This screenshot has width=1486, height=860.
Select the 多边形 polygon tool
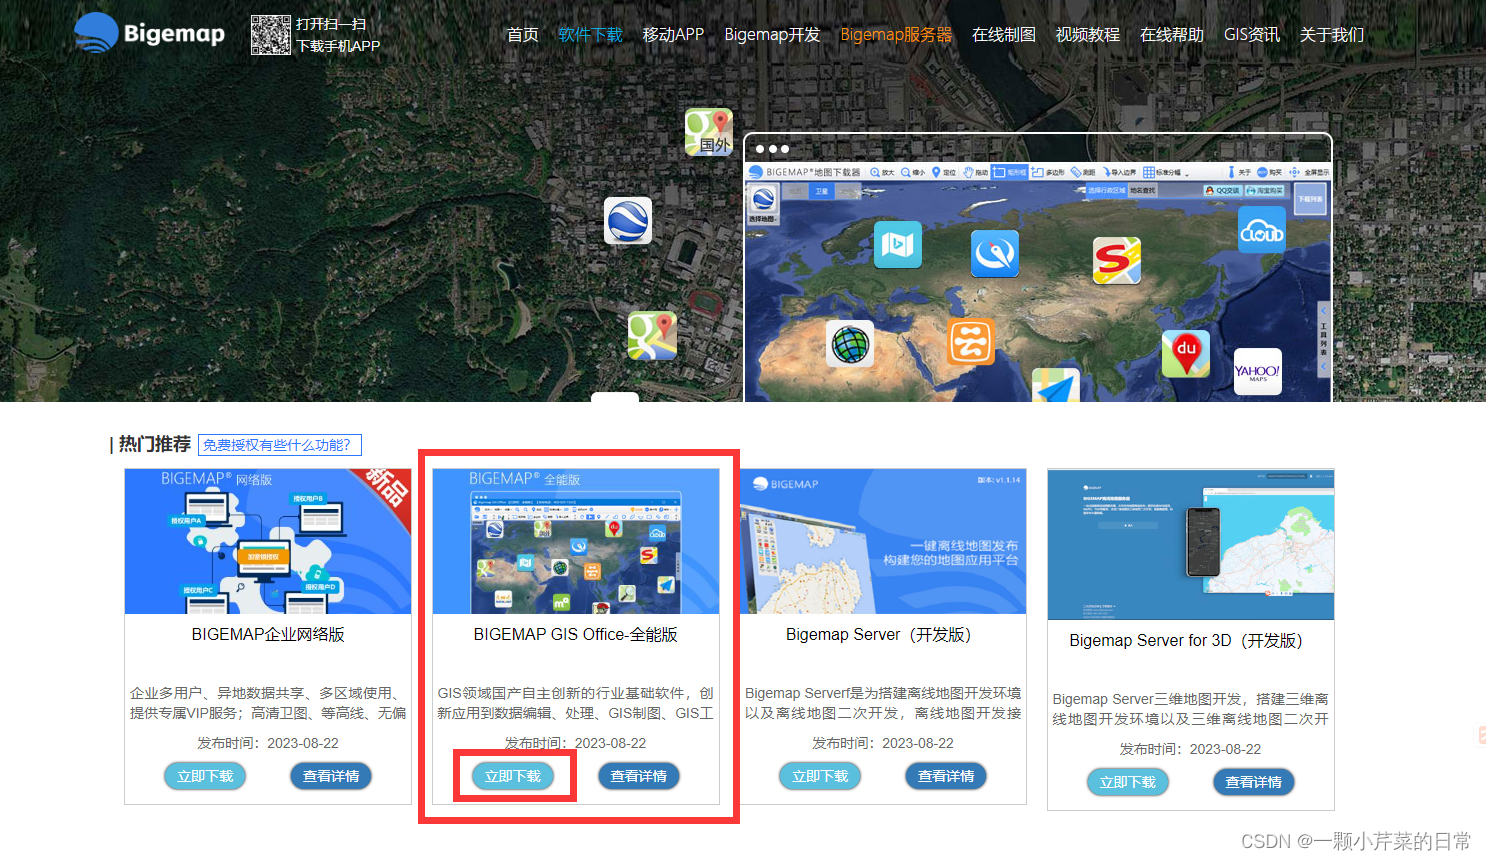click(1048, 172)
